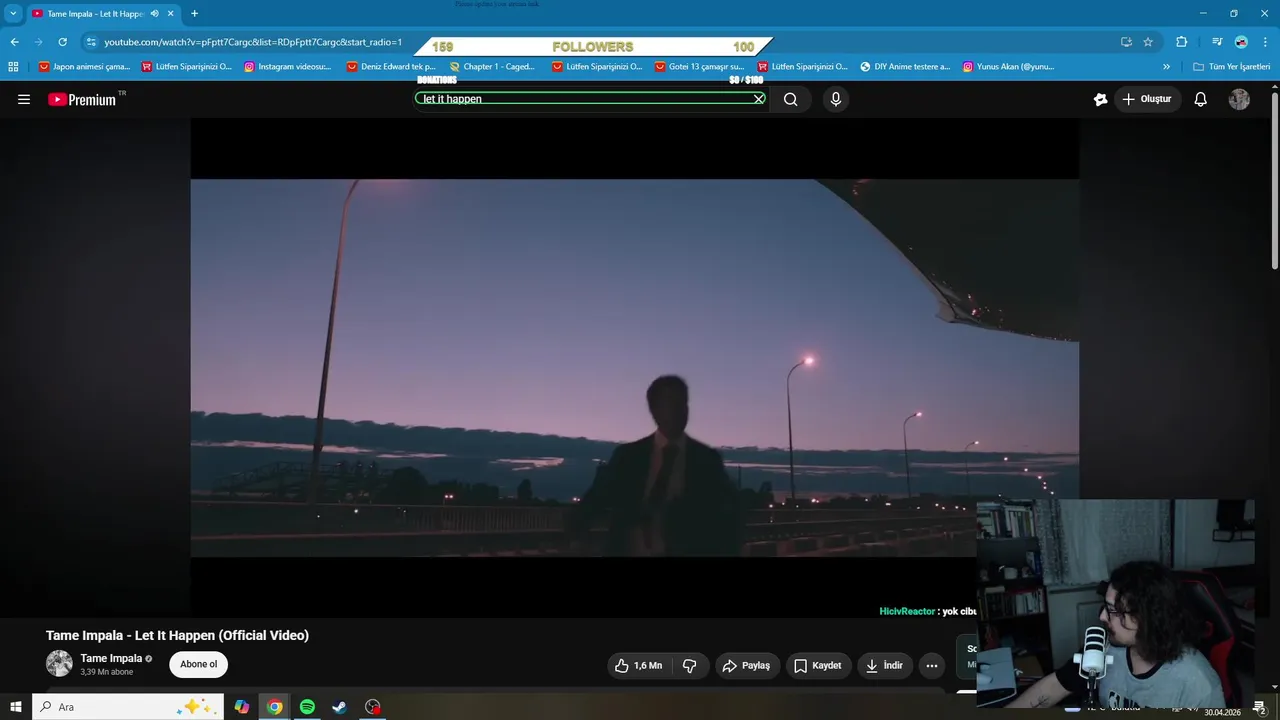Screen dimensions: 1280x720
Task: Open the Tüm Yer İşaretleri folder
Action: [1232, 67]
